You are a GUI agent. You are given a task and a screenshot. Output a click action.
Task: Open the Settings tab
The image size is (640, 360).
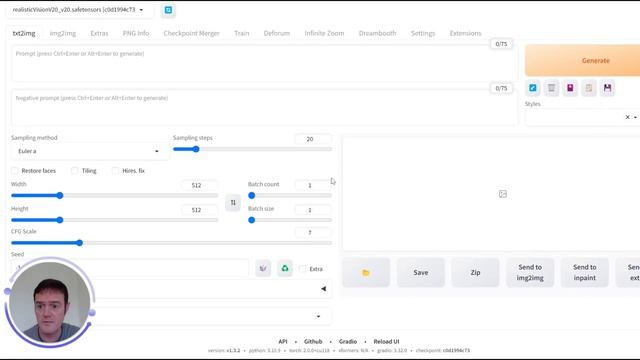423,33
